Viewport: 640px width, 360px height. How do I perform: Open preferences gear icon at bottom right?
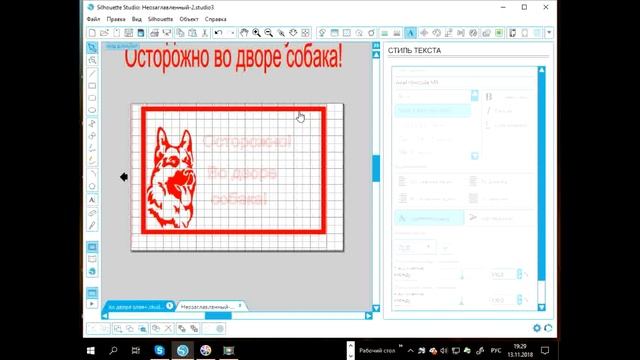coord(537,328)
